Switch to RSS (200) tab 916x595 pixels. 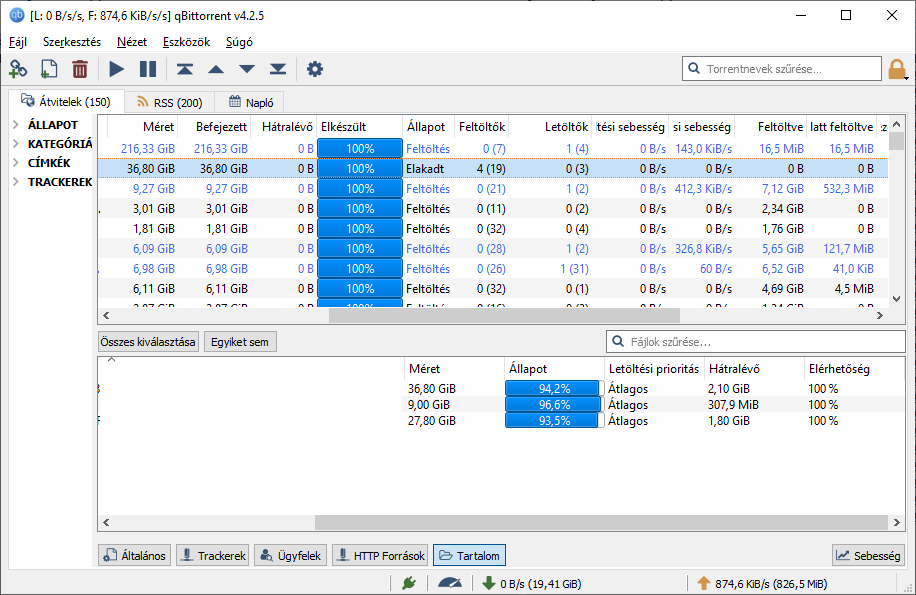pyautogui.click(x=169, y=103)
